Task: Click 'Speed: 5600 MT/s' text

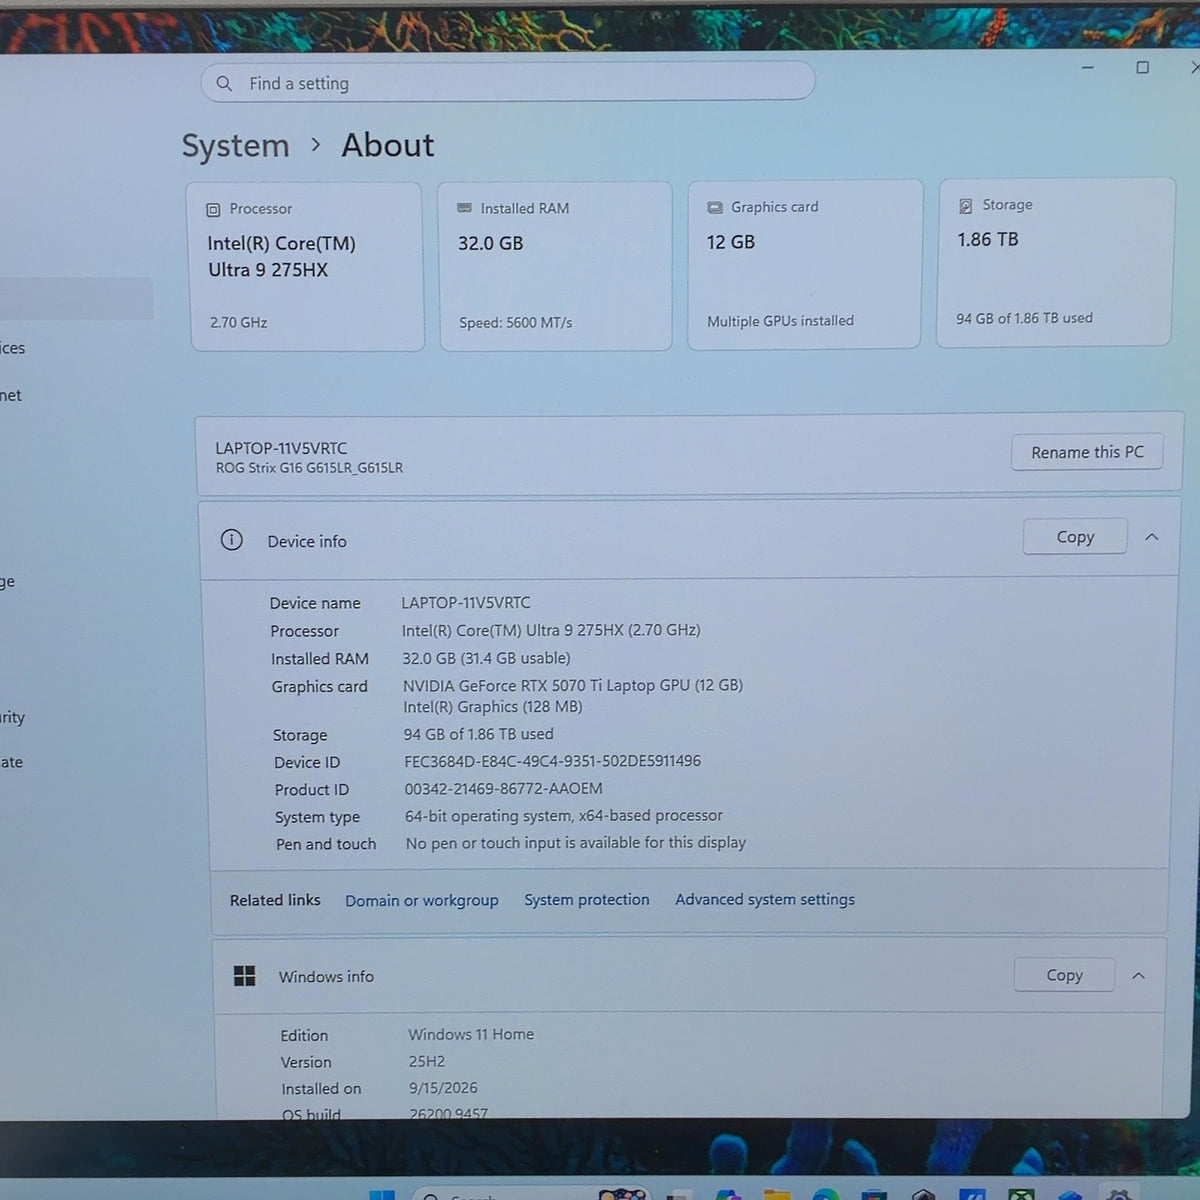Action: pos(515,322)
